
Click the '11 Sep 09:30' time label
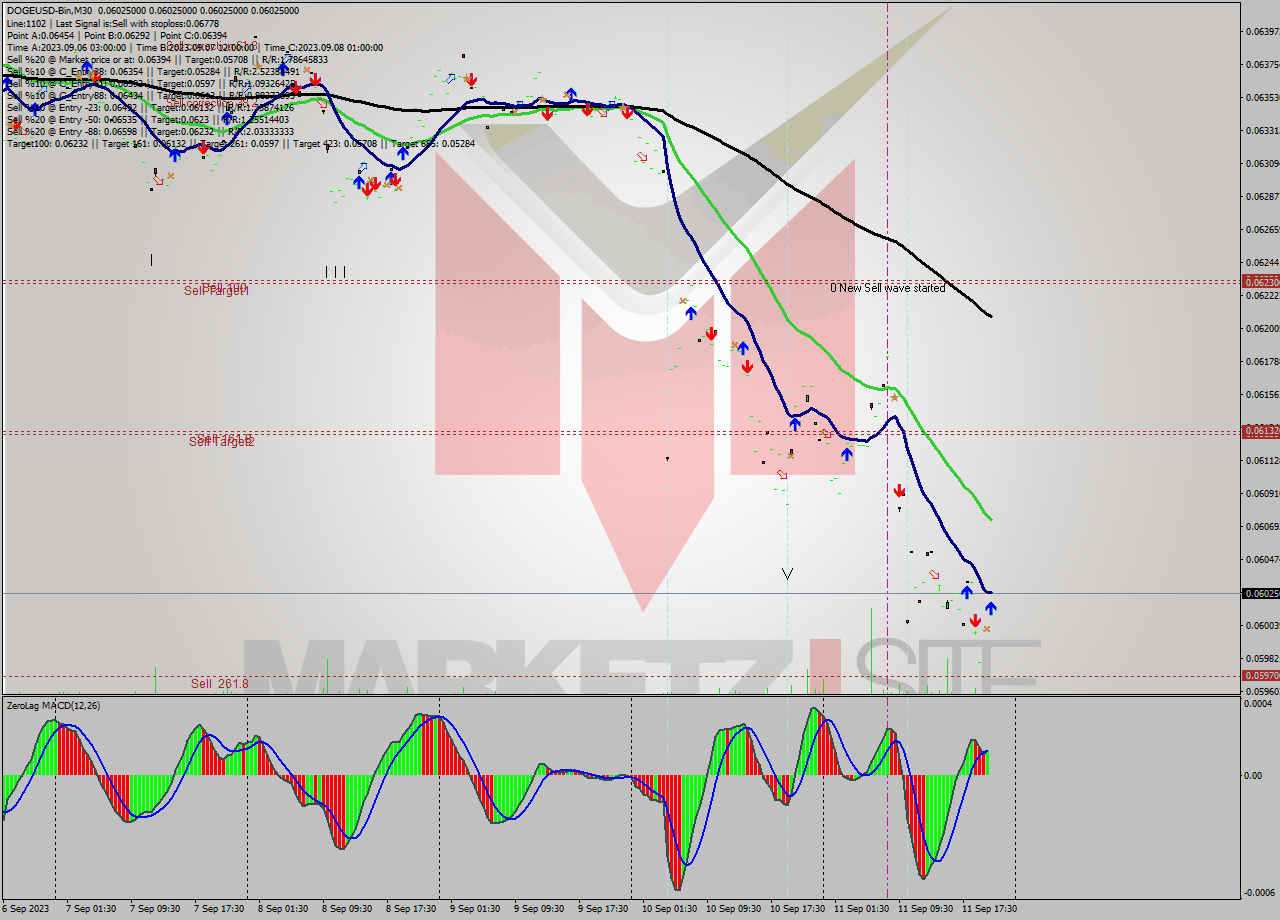coord(925,909)
